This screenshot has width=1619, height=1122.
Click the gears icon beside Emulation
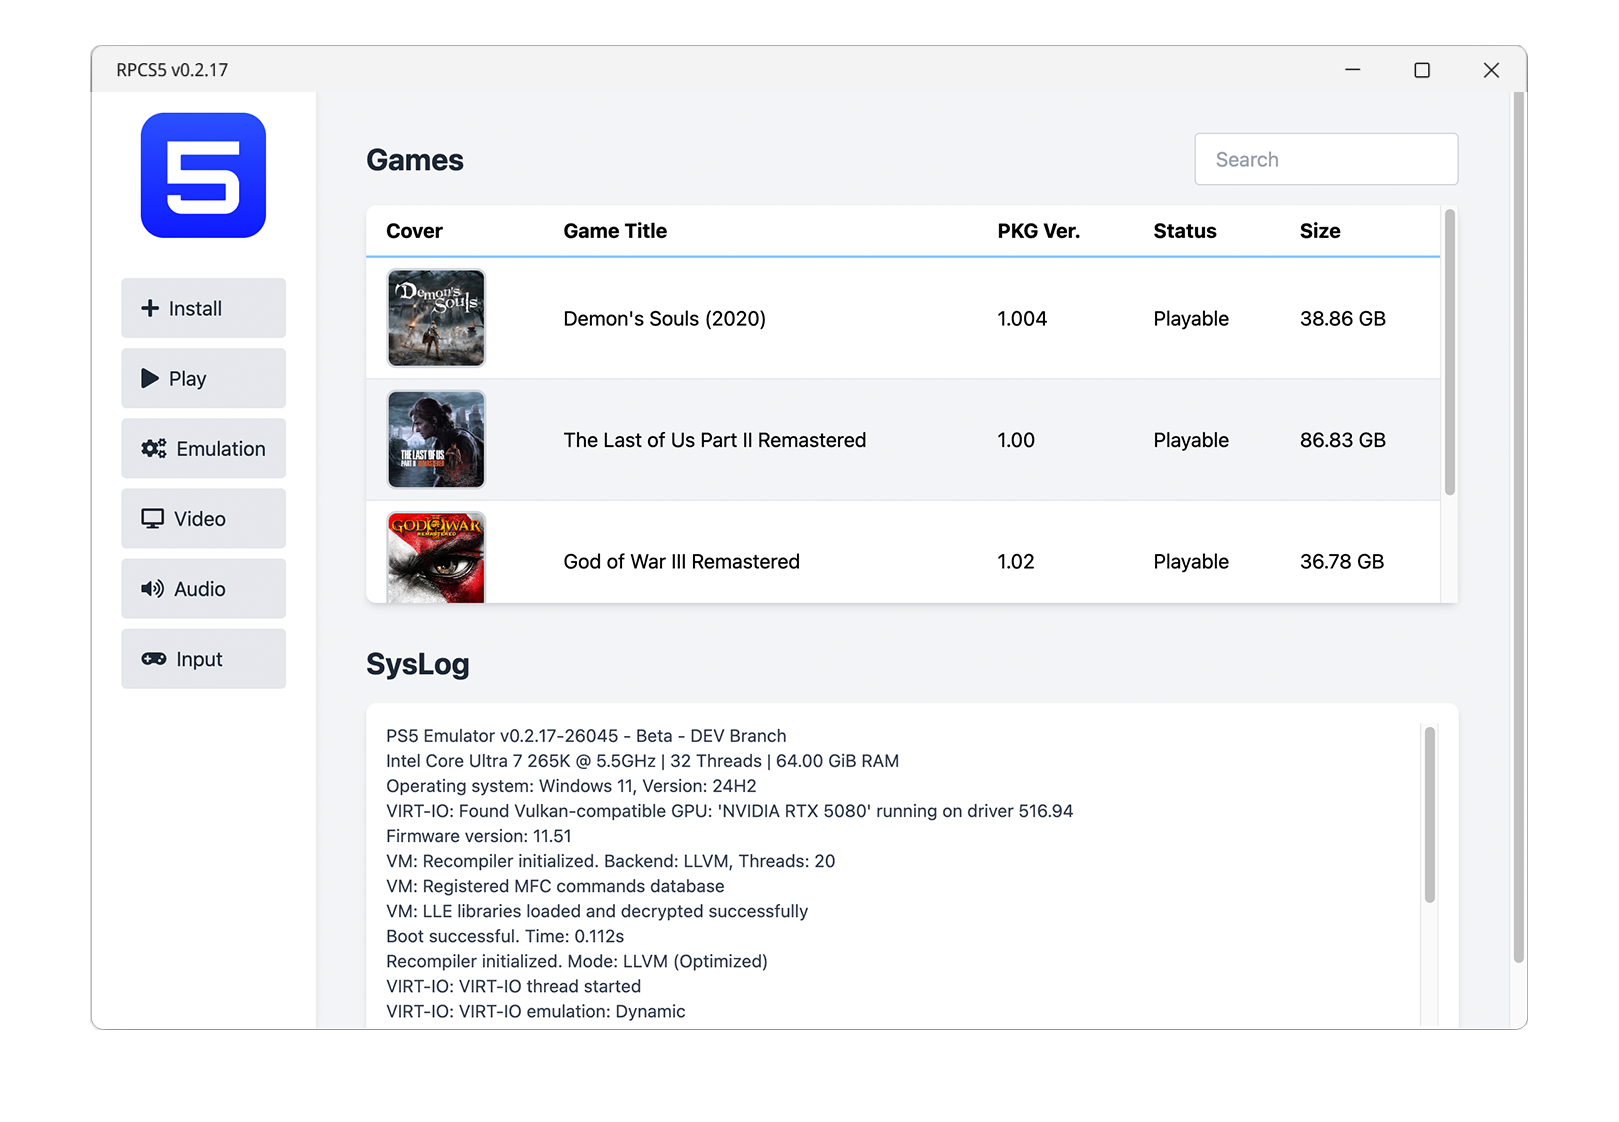[x=154, y=448]
